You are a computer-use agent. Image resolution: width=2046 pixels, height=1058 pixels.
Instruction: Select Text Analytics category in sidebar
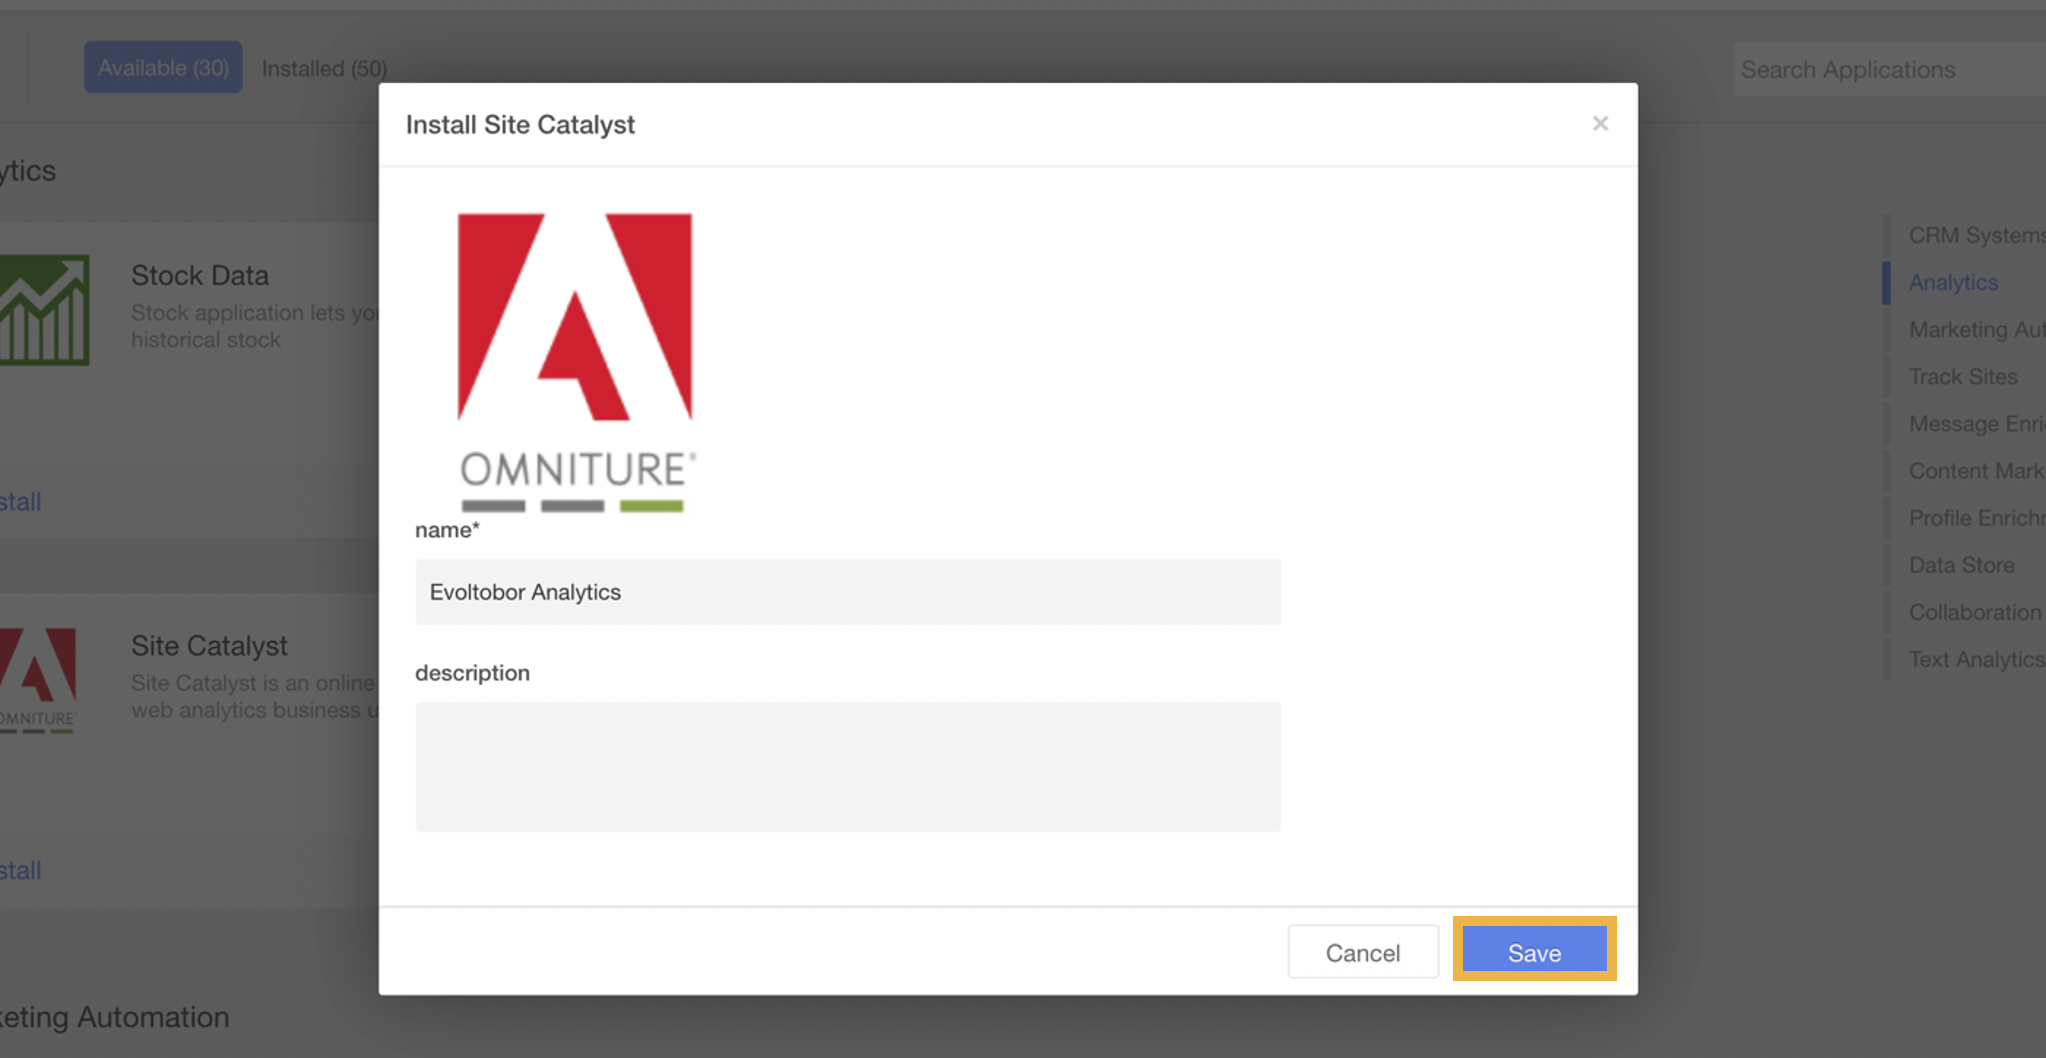[x=1976, y=659]
